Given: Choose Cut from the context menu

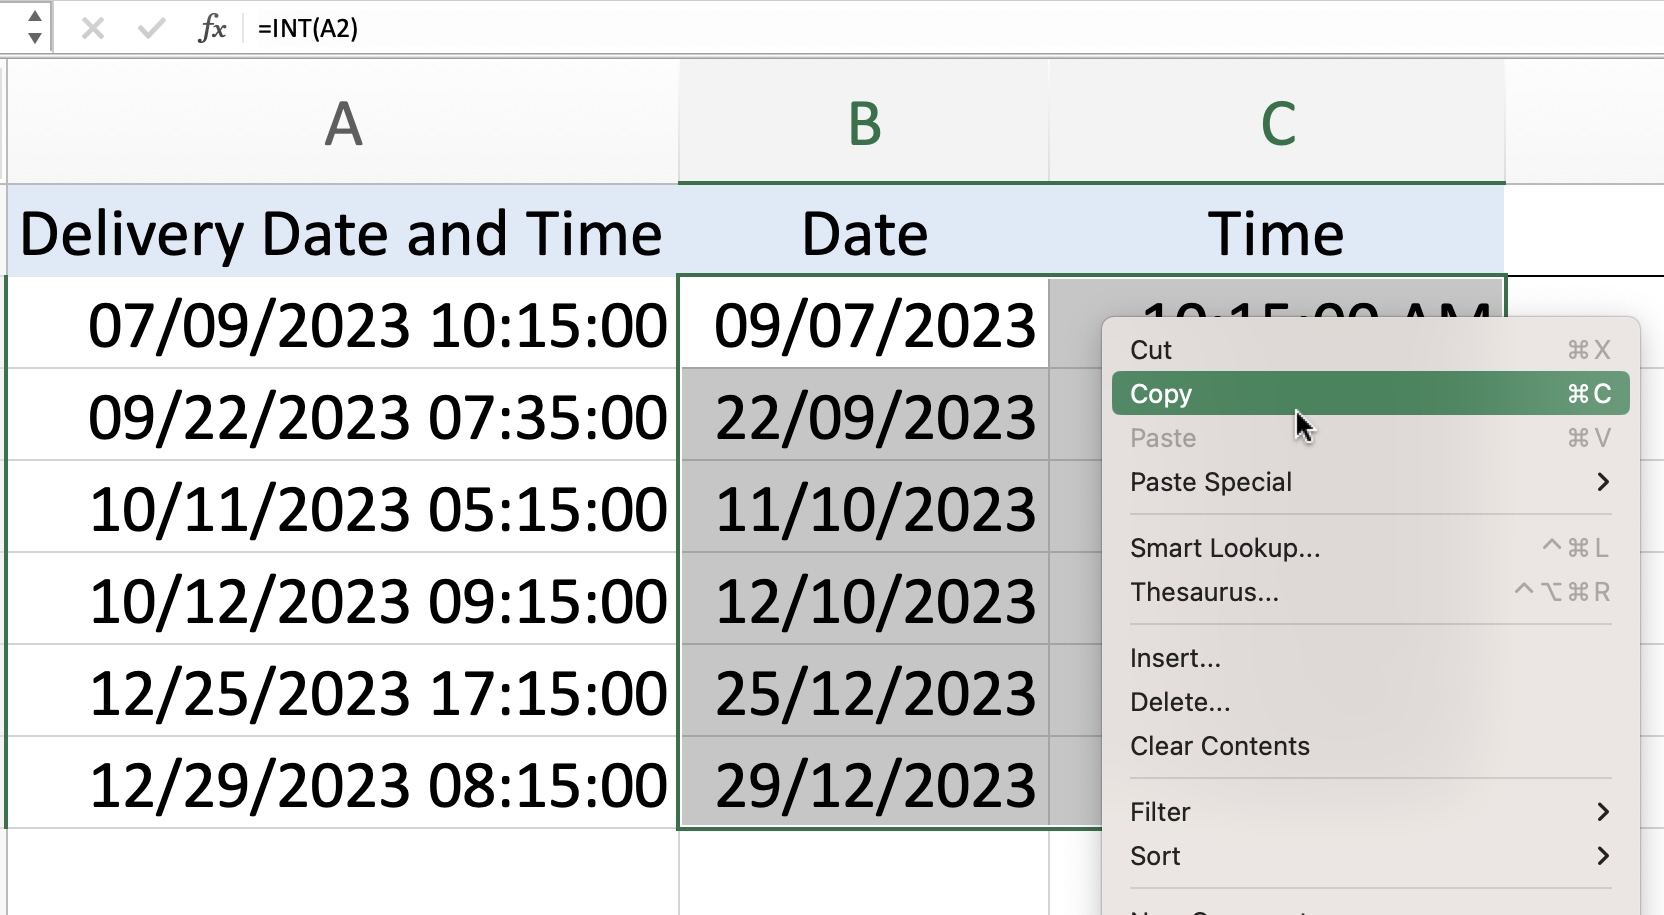Looking at the screenshot, I should (x=1370, y=350).
